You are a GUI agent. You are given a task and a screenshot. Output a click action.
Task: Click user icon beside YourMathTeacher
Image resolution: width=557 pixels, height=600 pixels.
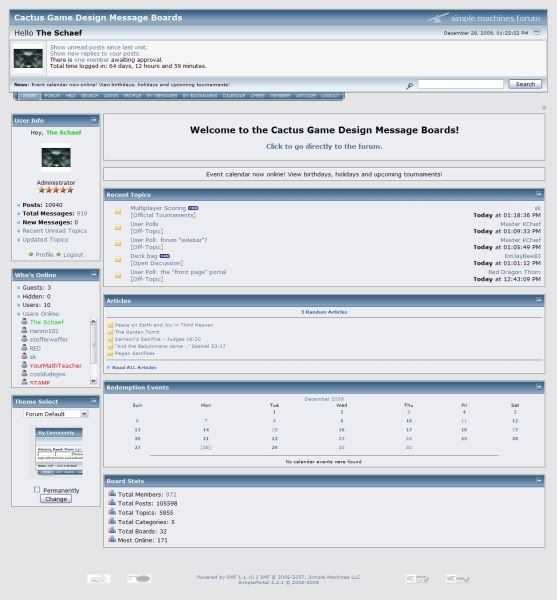click(24, 365)
